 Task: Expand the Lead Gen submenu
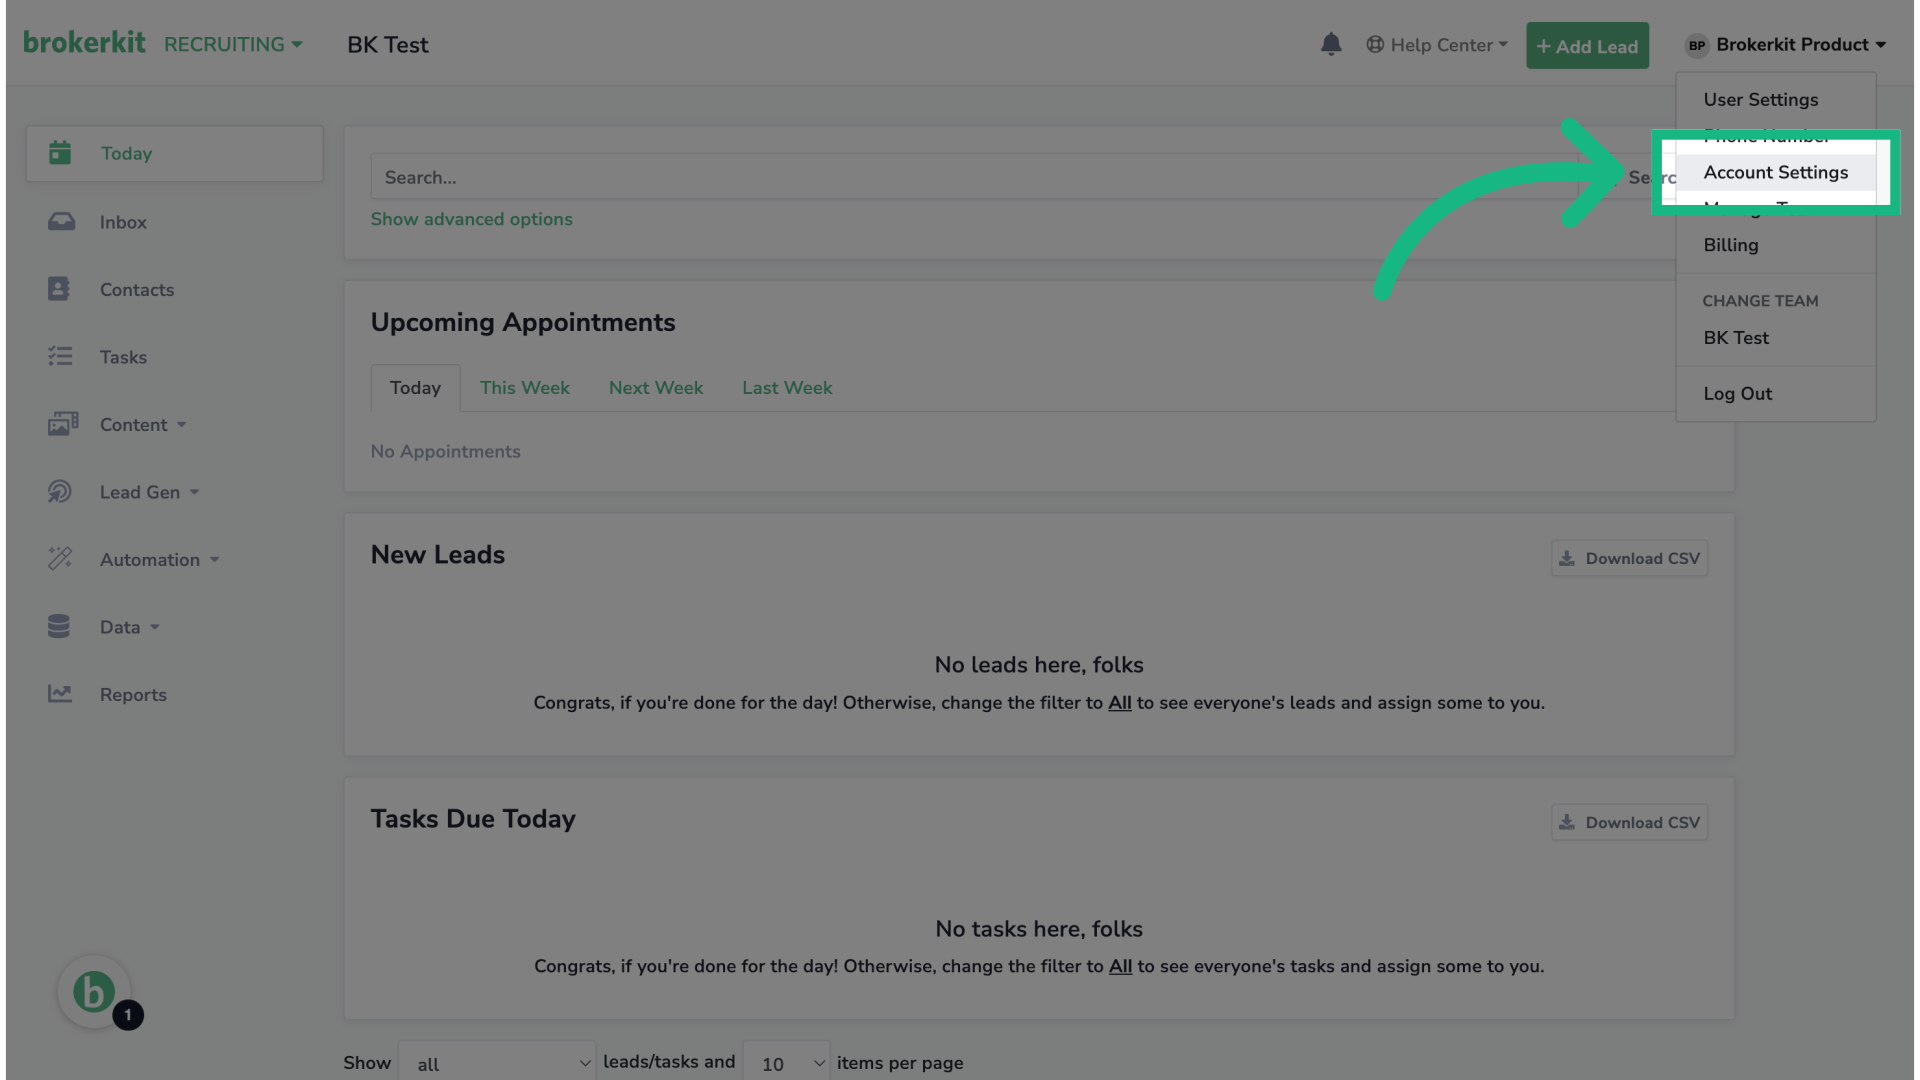pos(149,492)
